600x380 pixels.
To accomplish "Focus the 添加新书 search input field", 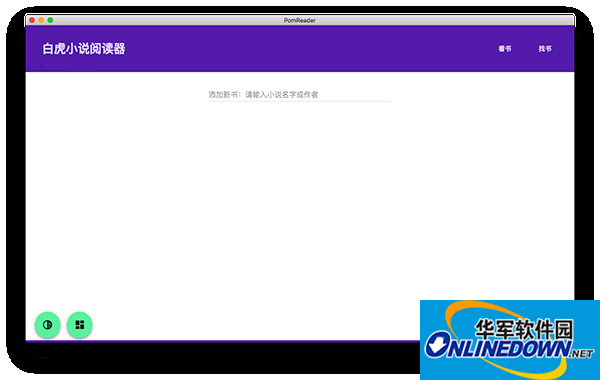I will [x=300, y=95].
